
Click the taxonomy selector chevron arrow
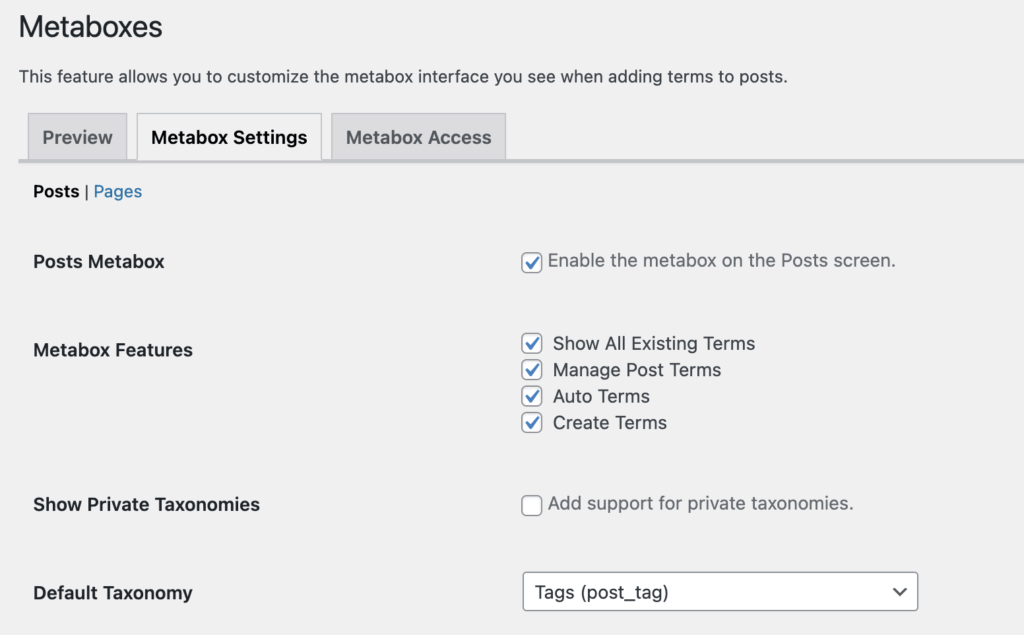coord(901,591)
